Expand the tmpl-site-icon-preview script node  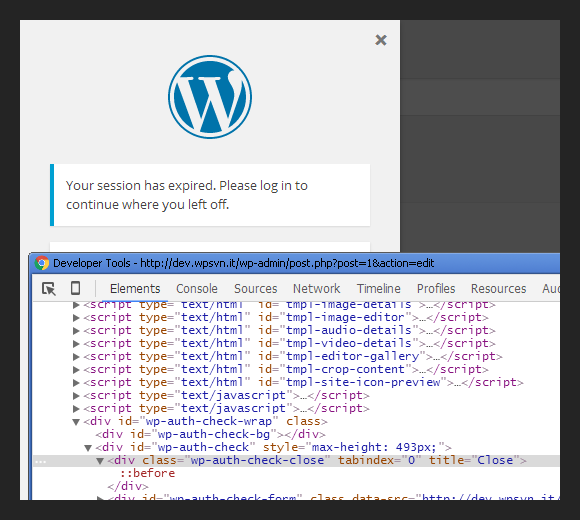click(76, 382)
